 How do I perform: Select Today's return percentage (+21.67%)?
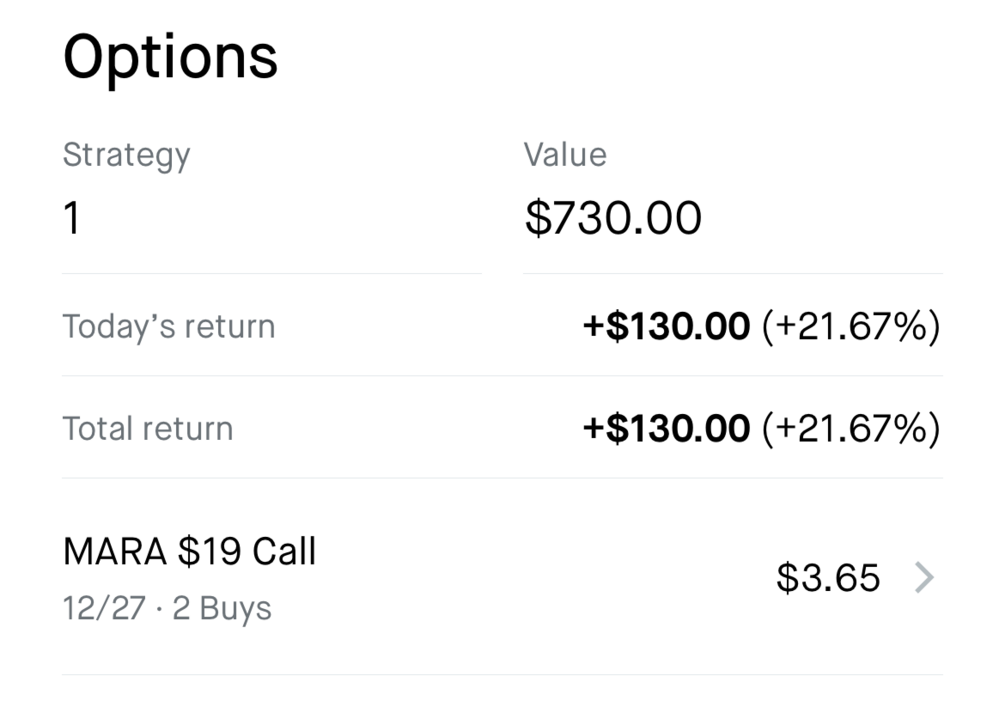[851, 327]
